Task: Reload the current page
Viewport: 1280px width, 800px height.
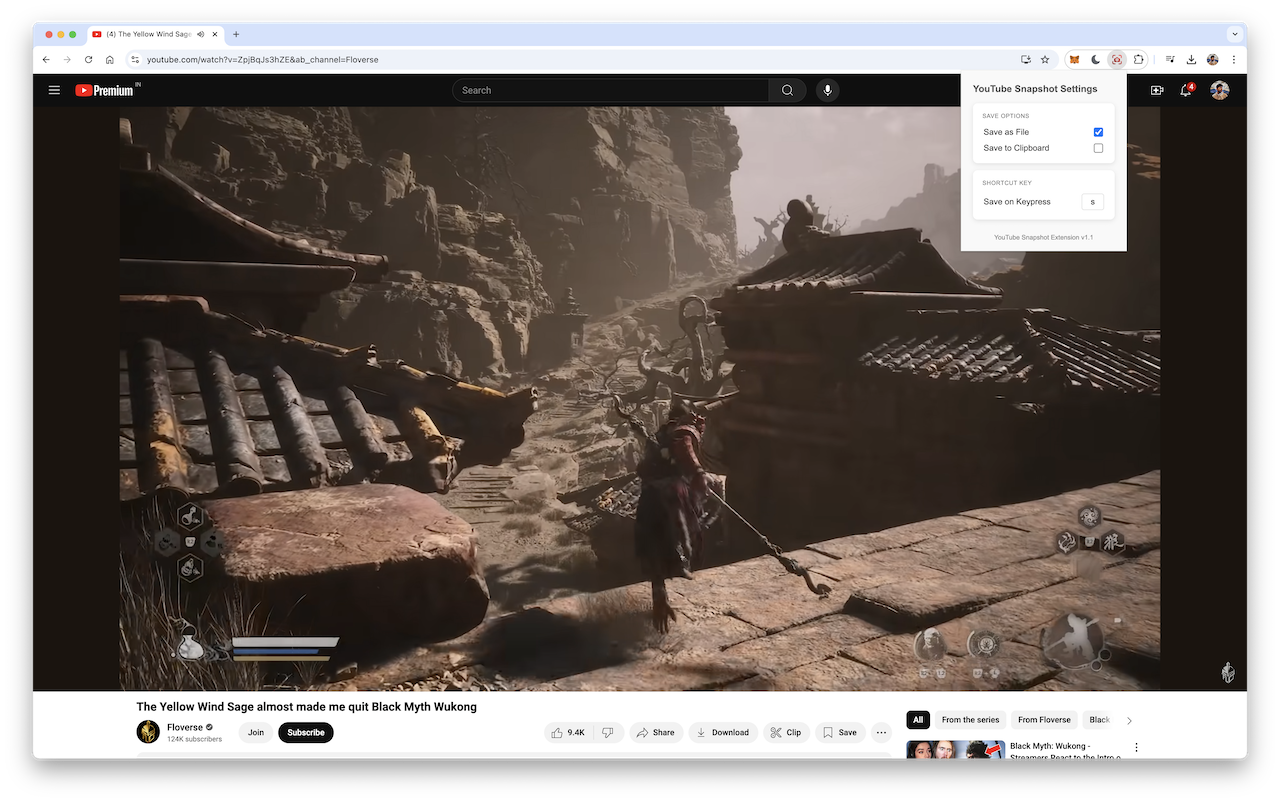Action: click(88, 60)
